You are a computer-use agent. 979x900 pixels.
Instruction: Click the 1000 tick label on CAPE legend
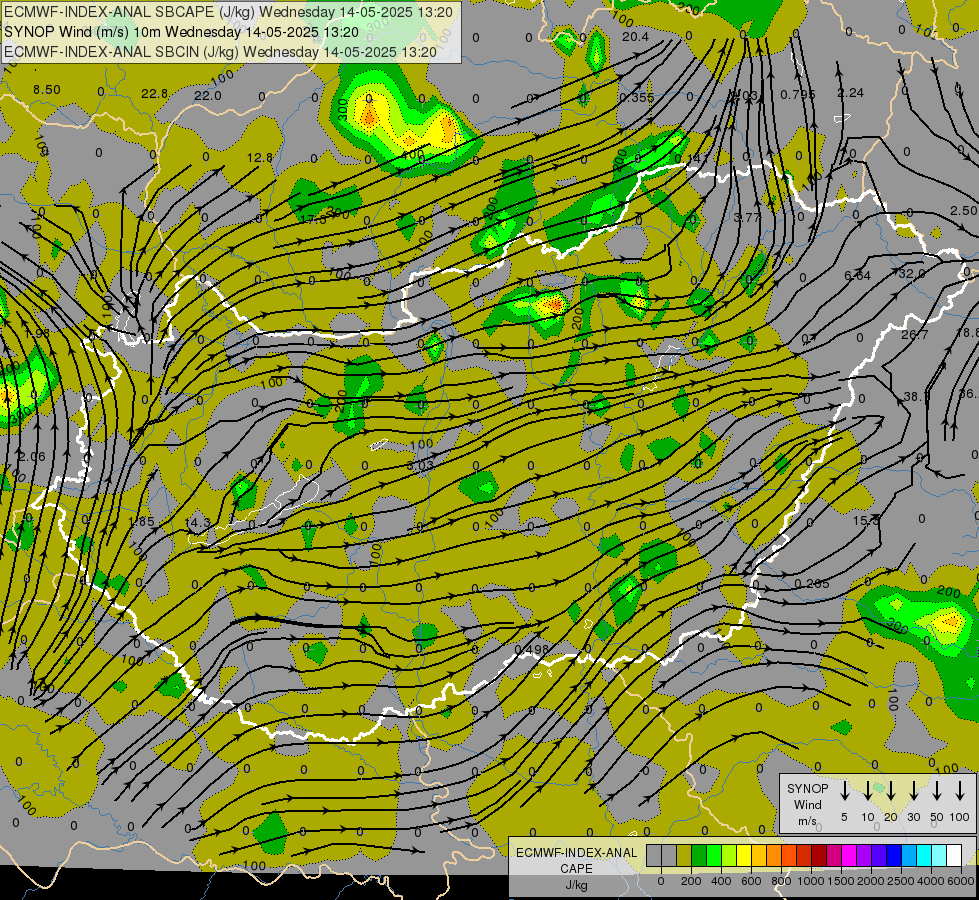811,881
